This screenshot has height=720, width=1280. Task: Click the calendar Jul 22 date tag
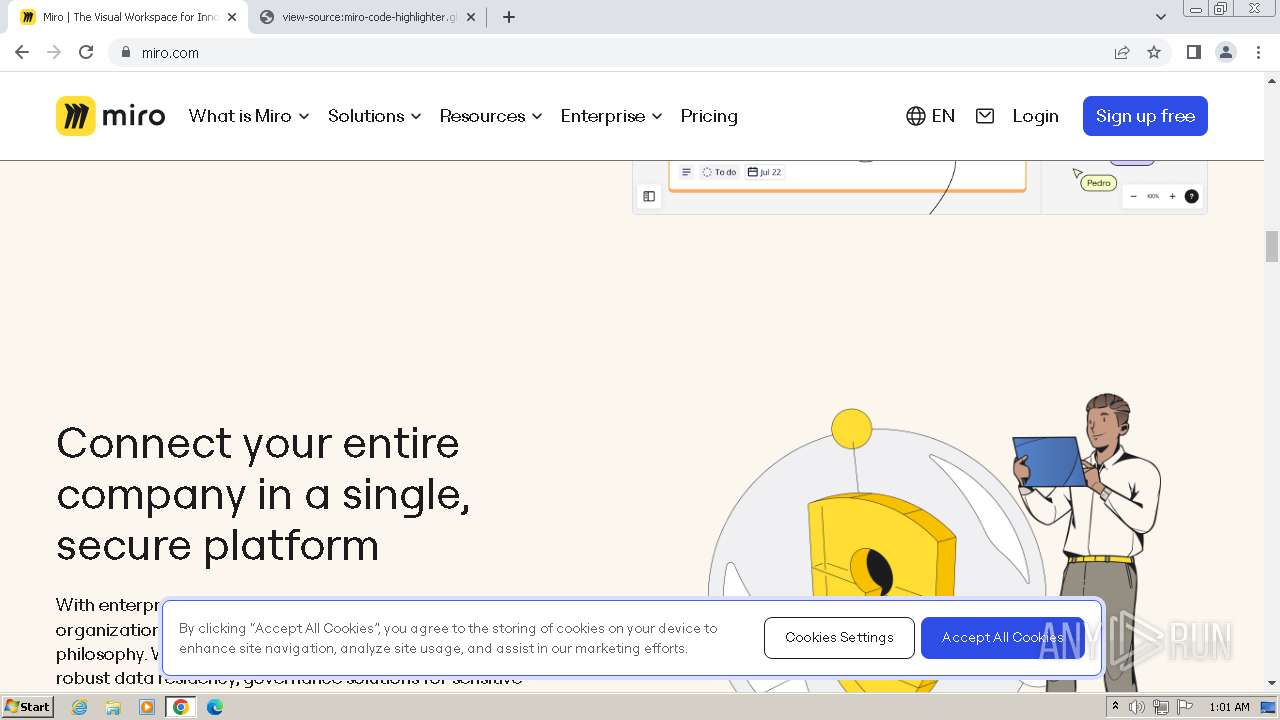[765, 172]
